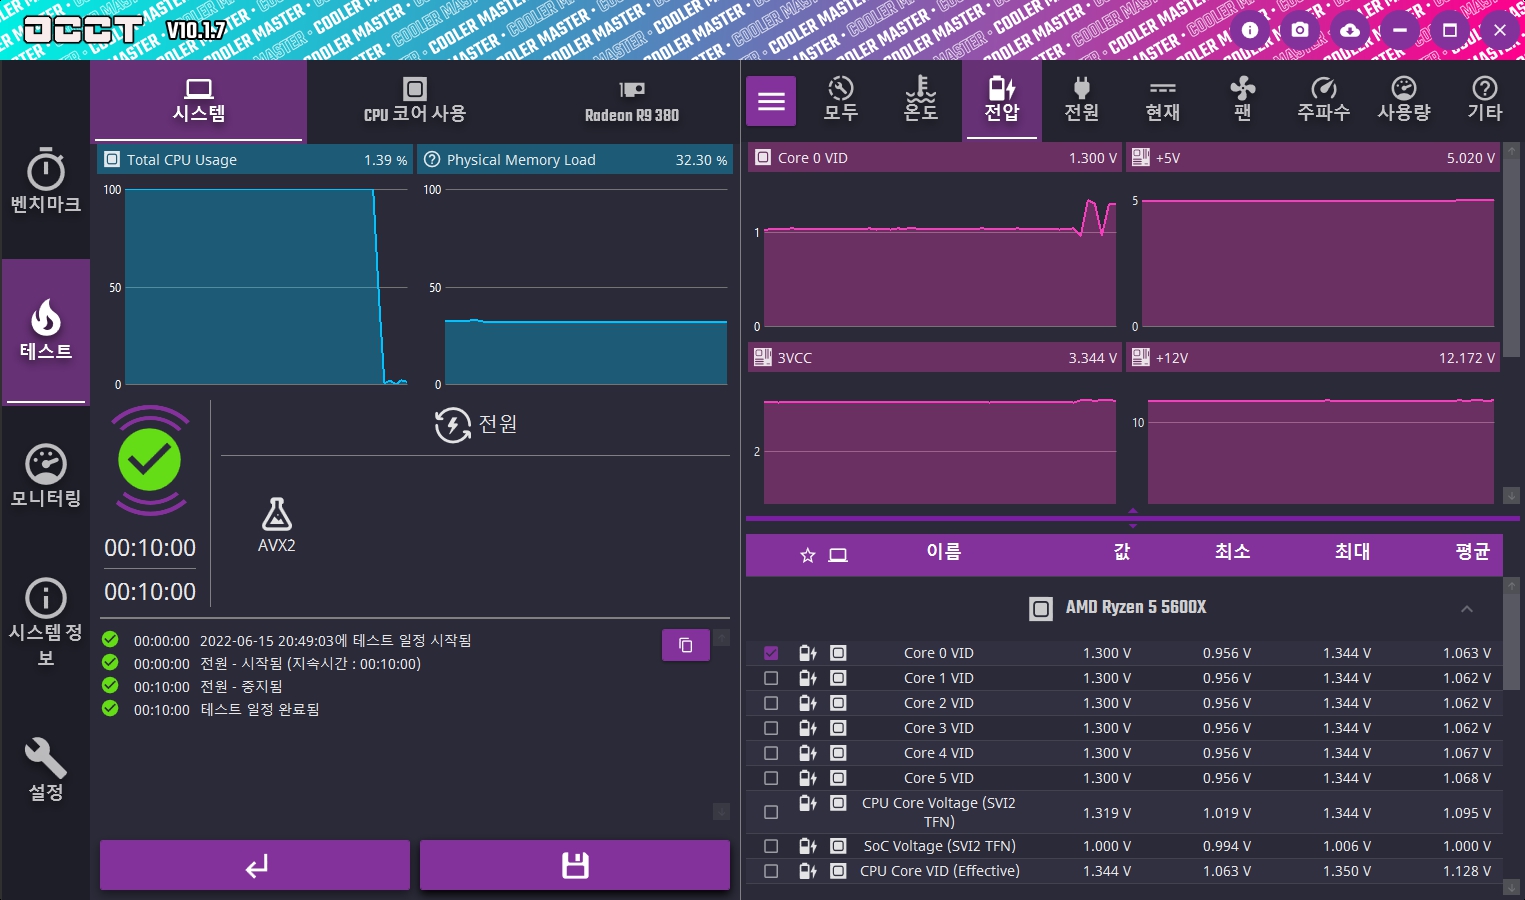Check the CPU Core VID (Effective) checkbox
The image size is (1525, 900).
pyautogui.click(x=771, y=871)
